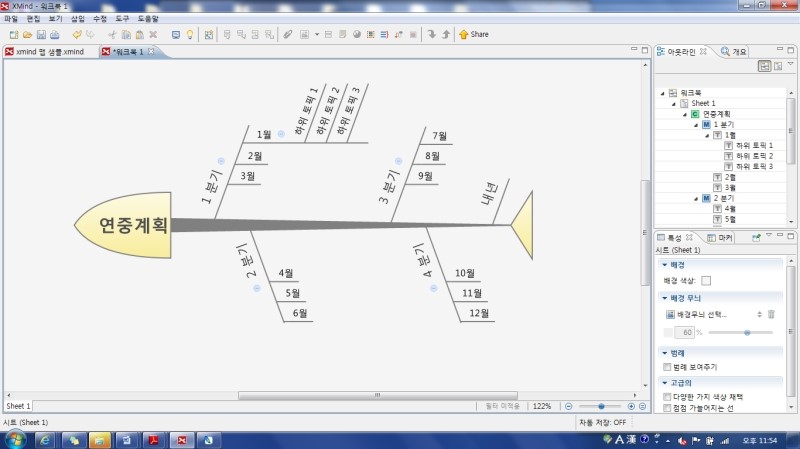Click the Open folder toolbar icon
This screenshot has width=800, height=449.
coord(26,34)
